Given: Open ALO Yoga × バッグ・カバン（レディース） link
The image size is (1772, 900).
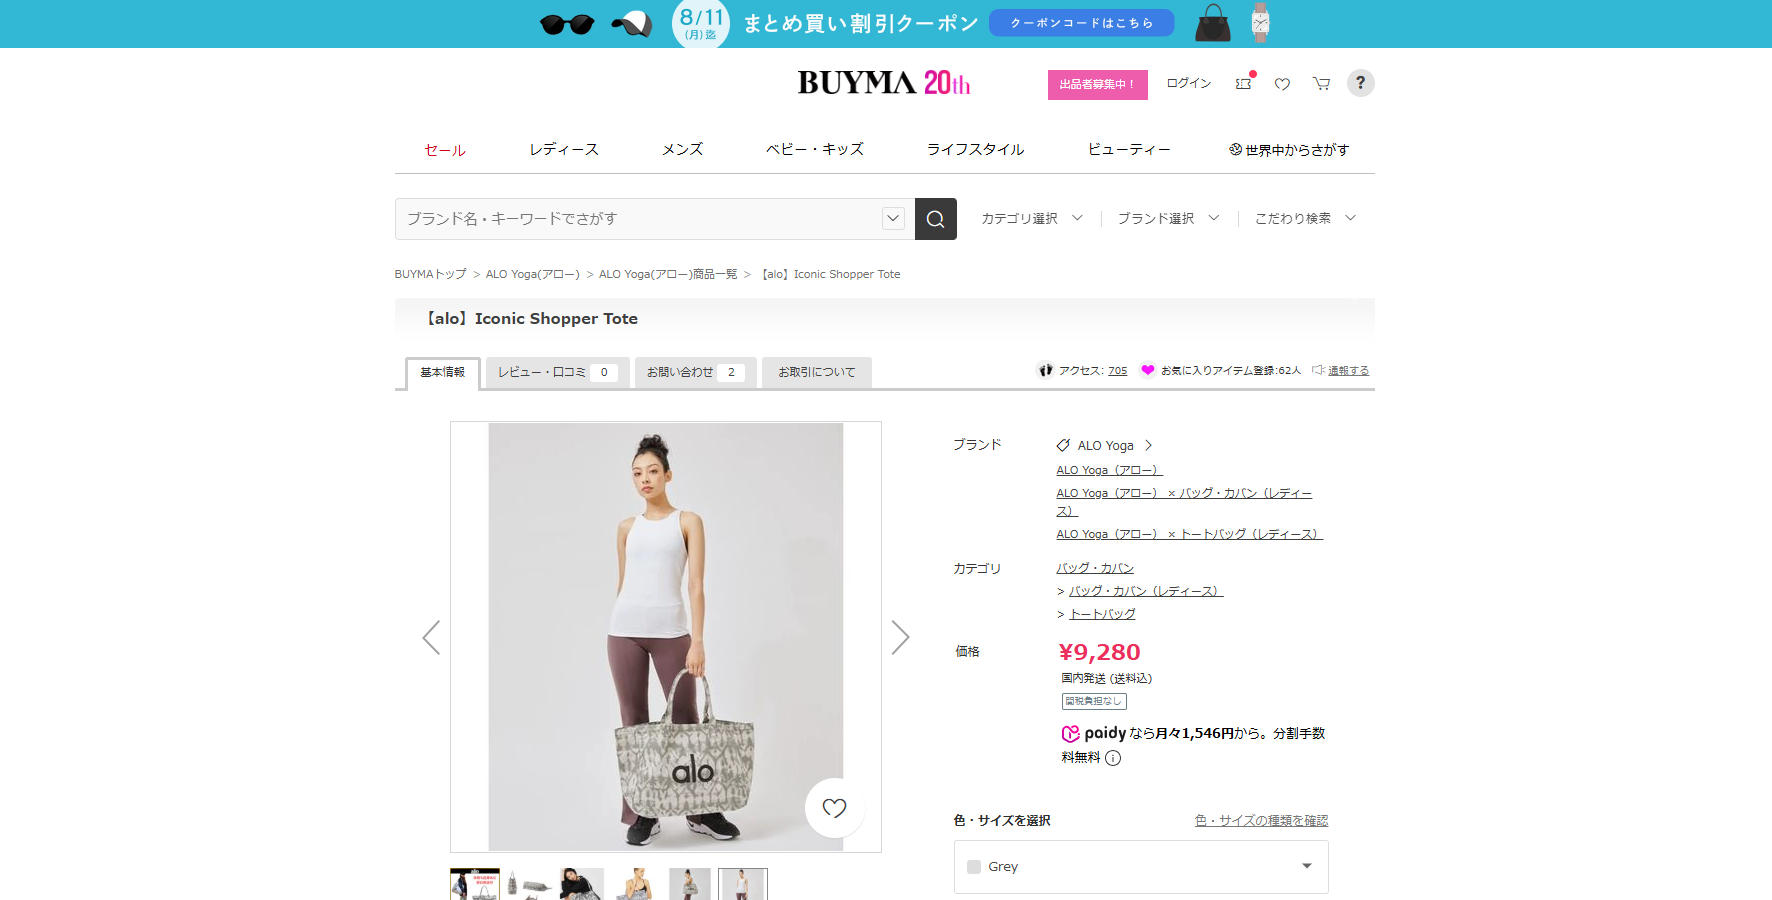Looking at the screenshot, I should (1185, 502).
